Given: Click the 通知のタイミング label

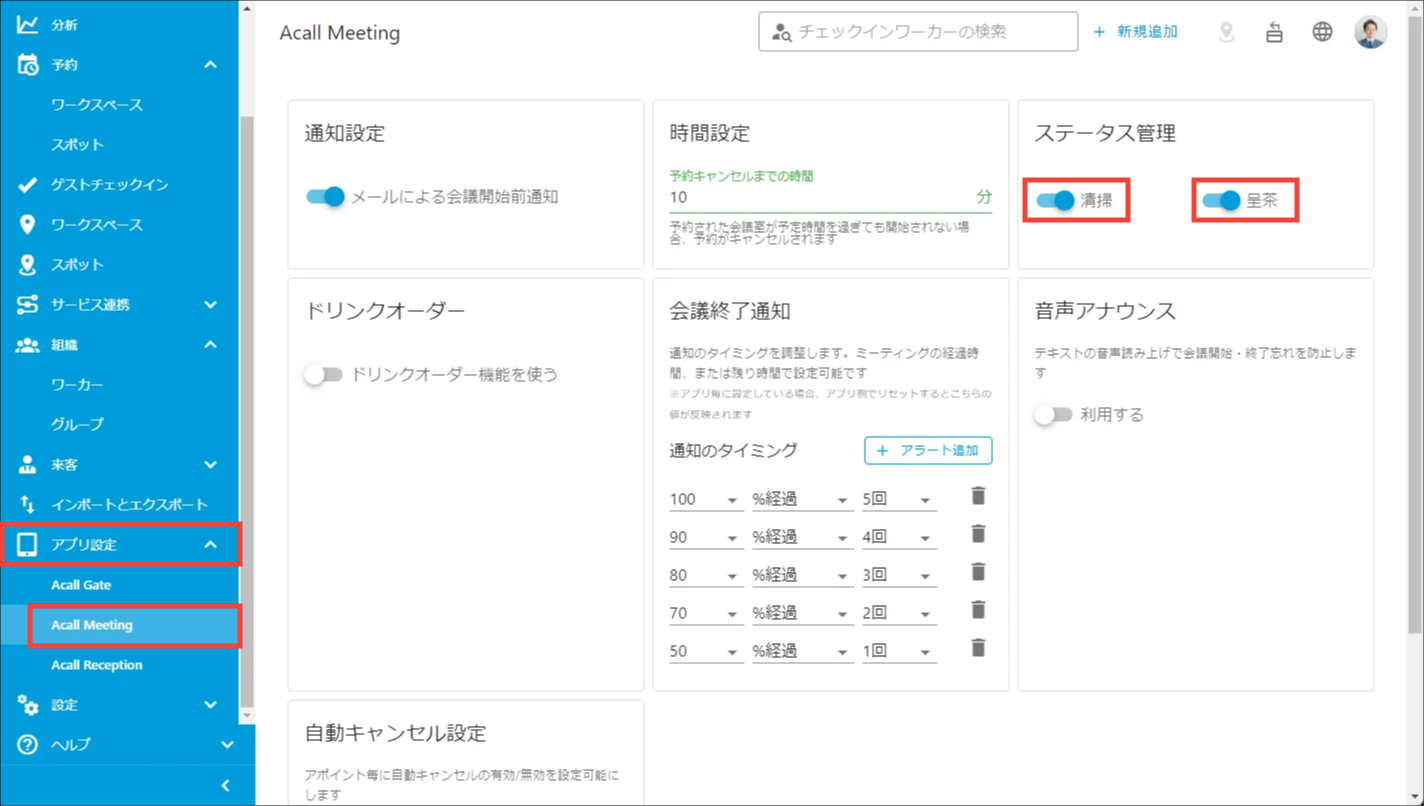Looking at the screenshot, I should coord(733,451).
